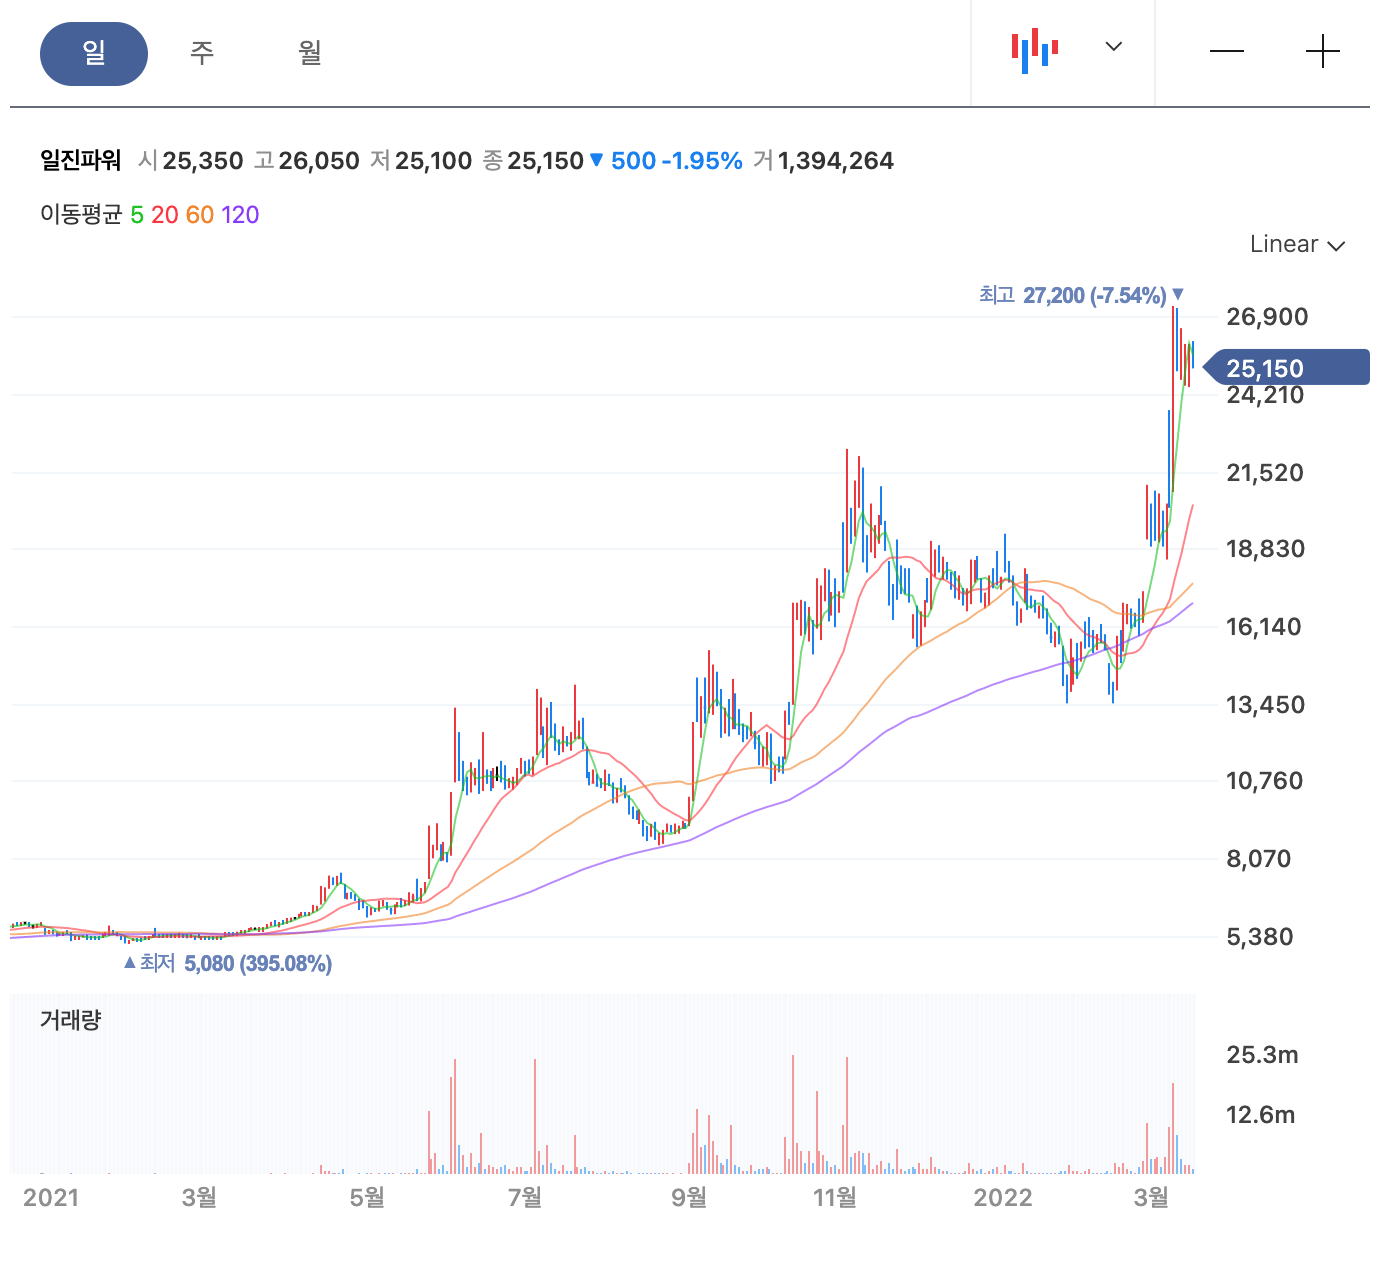
Task: Click the 최고 27,200 high marker
Action: (1081, 295)
